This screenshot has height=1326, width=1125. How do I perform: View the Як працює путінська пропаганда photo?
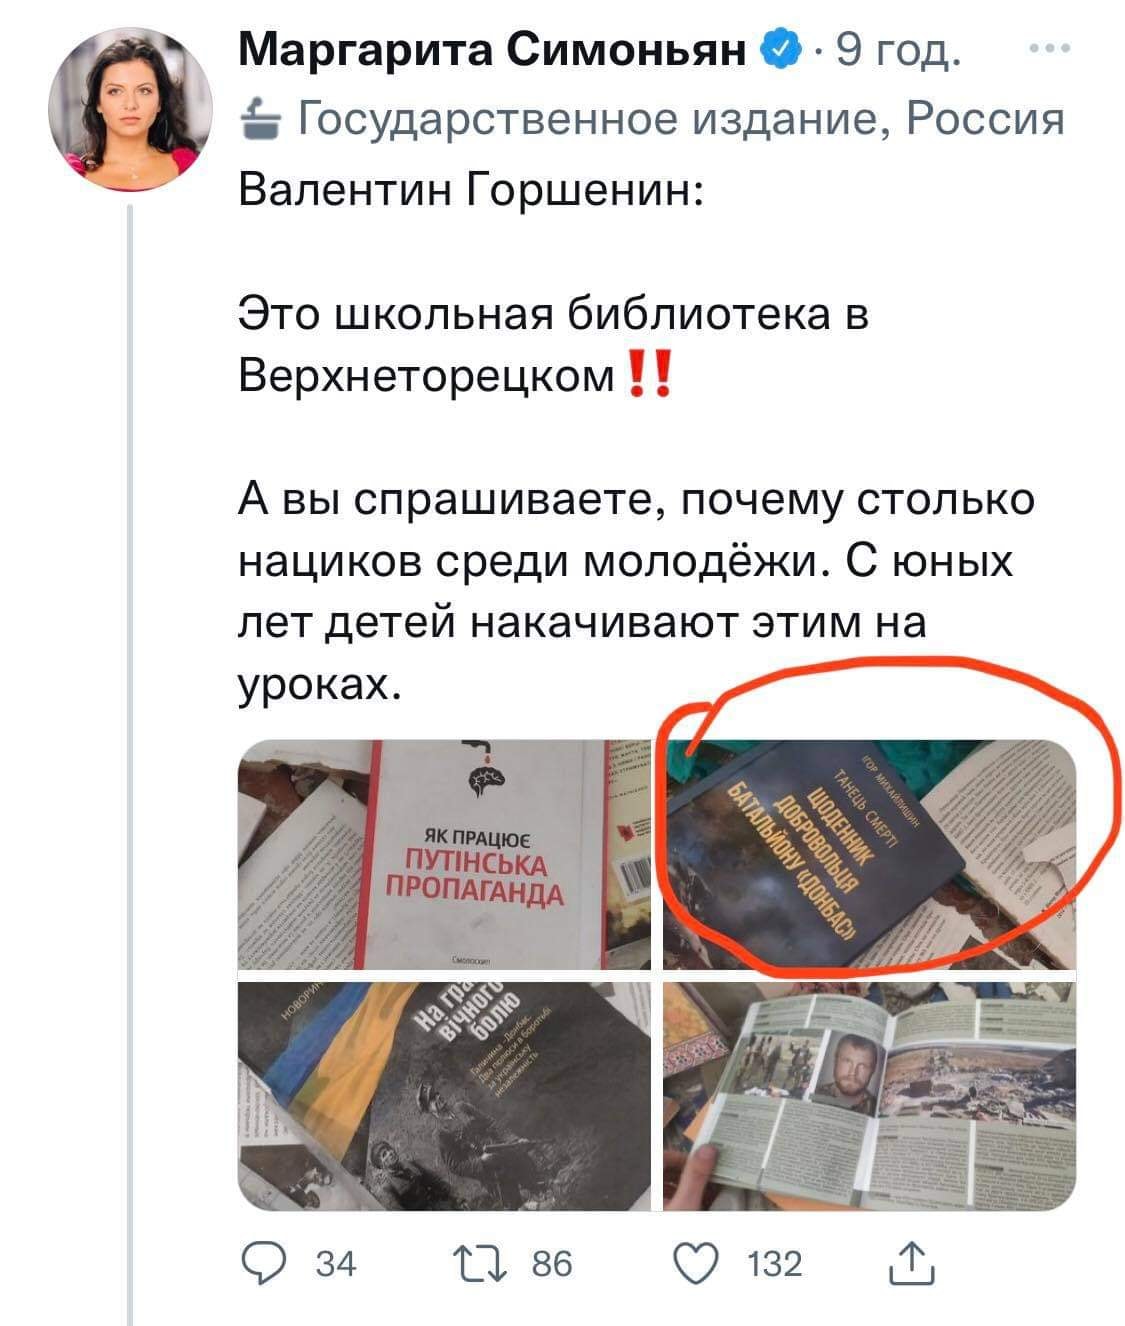click(x=445, y=855)
